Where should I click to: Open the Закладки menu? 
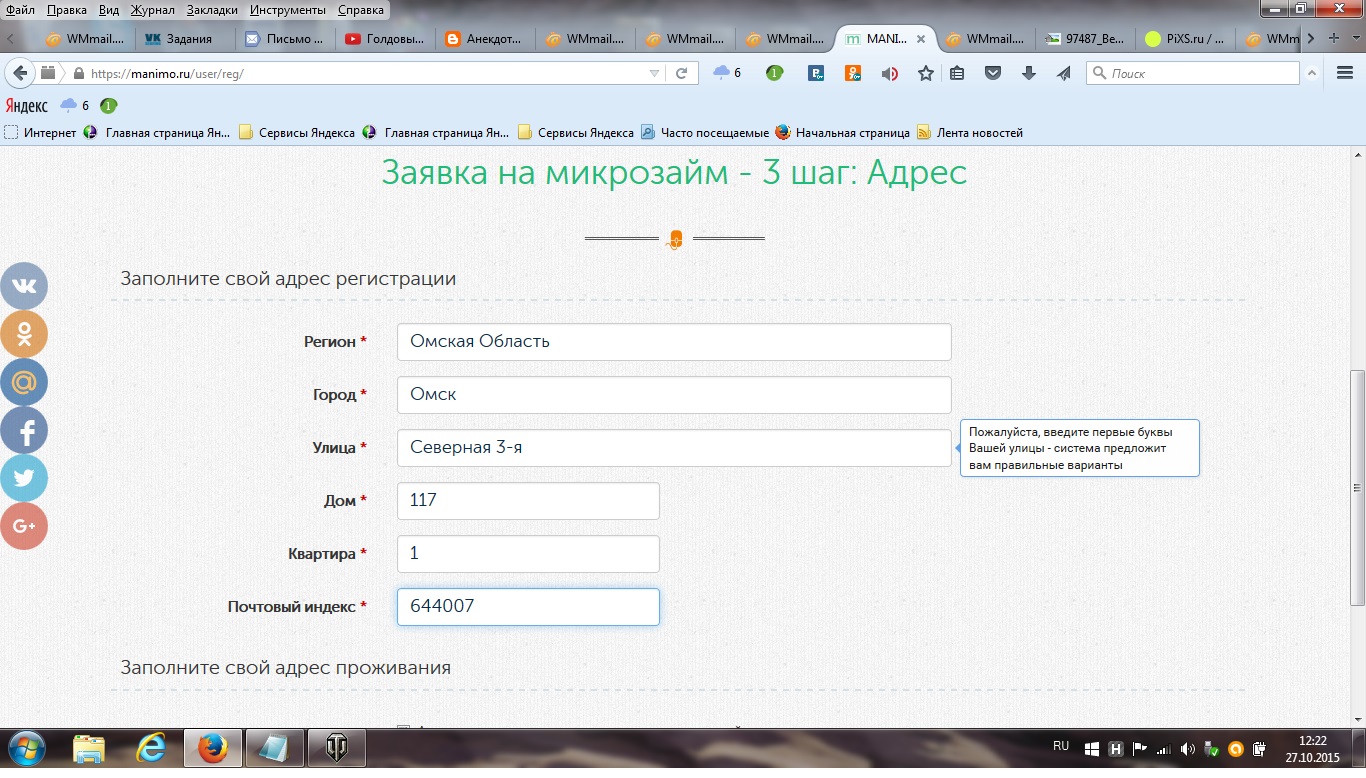pos(211,10)
